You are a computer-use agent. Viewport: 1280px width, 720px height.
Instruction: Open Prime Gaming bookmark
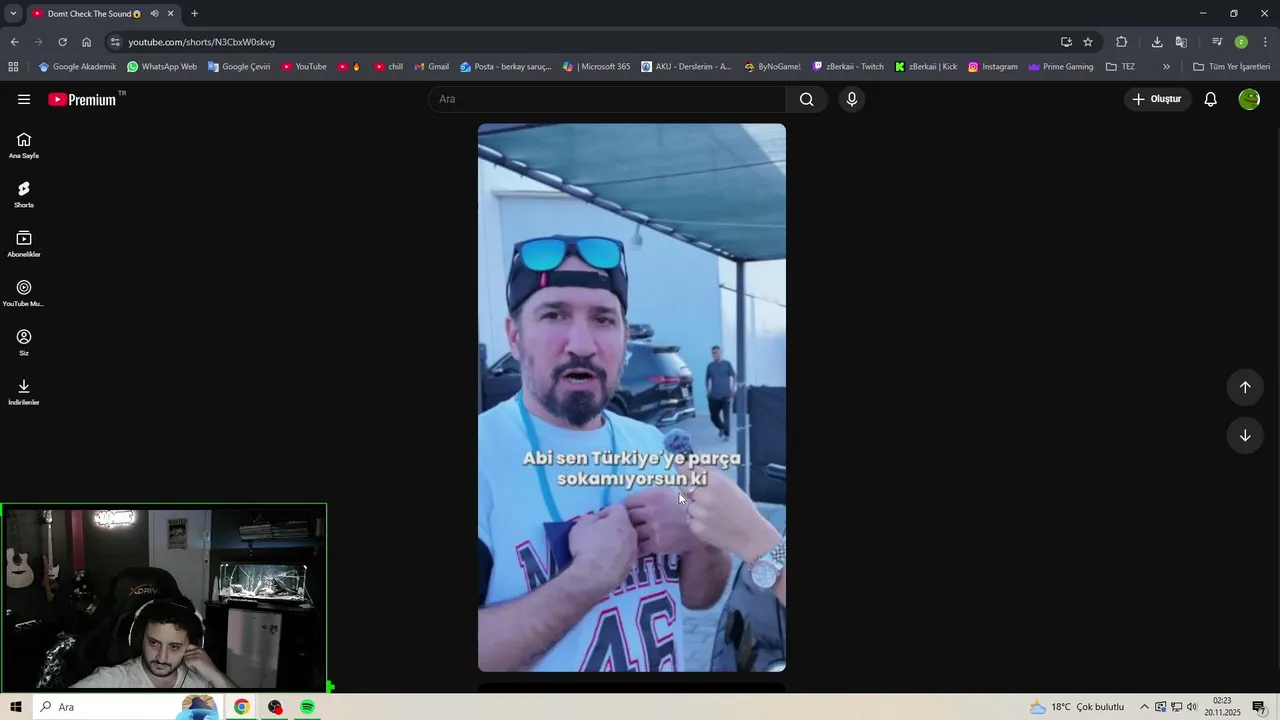point(1061,67)
